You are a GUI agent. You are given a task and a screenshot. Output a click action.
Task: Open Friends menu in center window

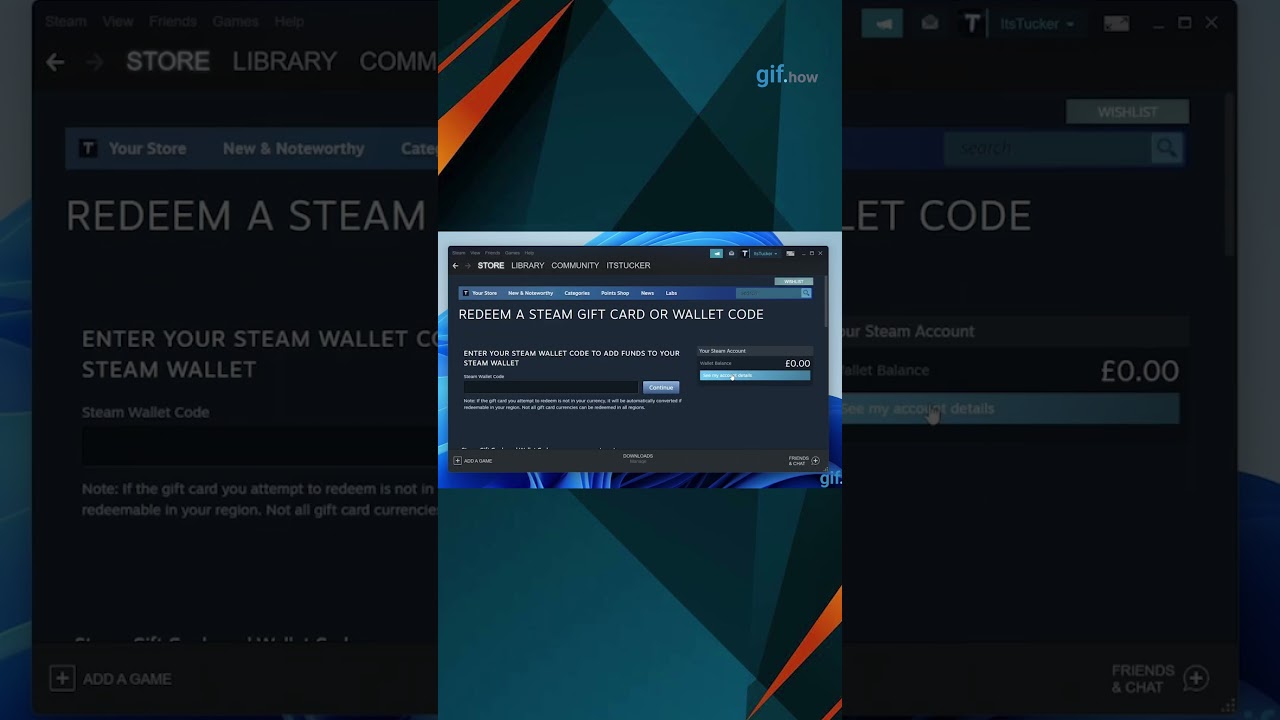coord(493,253)
